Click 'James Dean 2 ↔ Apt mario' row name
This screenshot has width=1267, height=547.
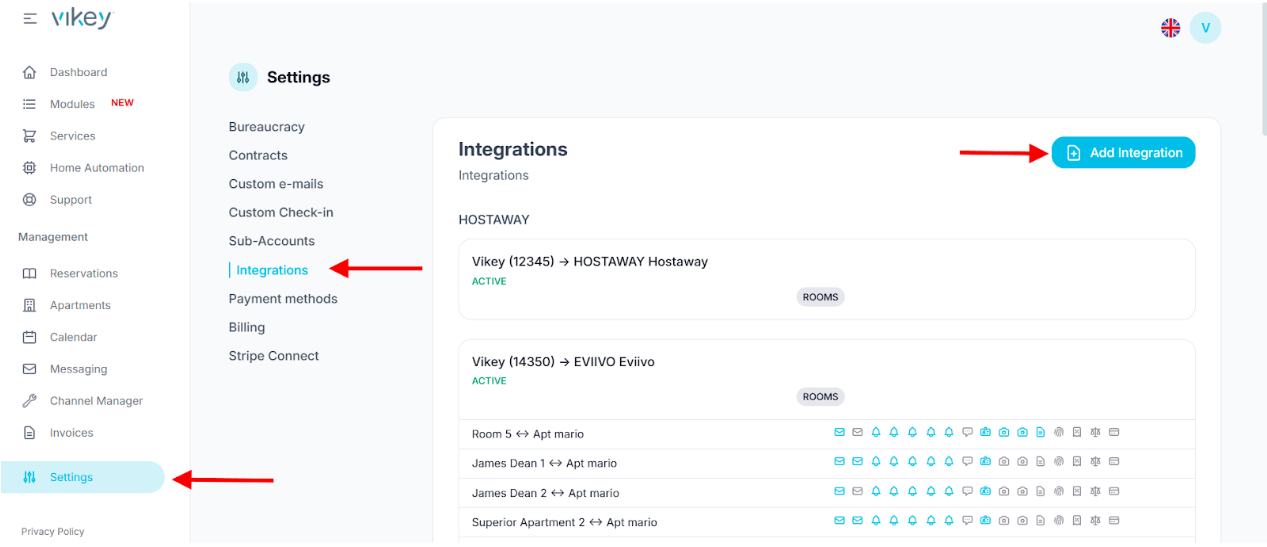tap(545, 493)
